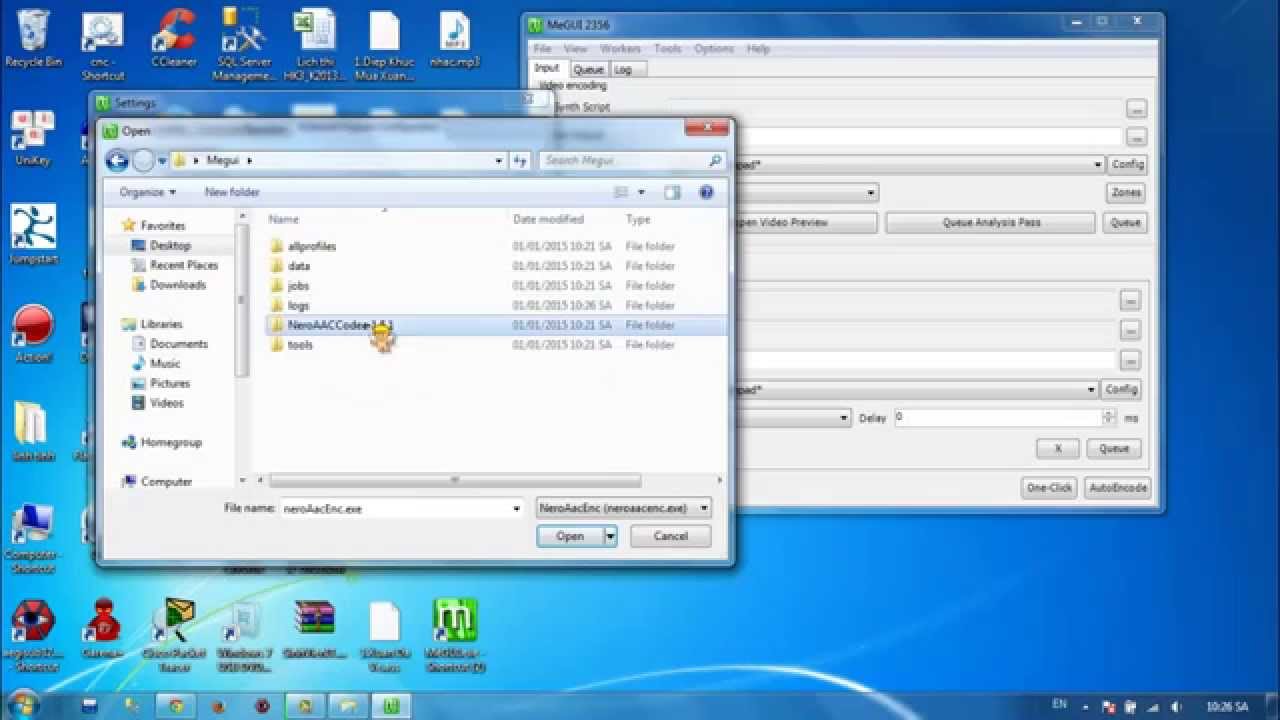Open the UniKey desktop shortcut
The image size is (1280, 720).
33,138
